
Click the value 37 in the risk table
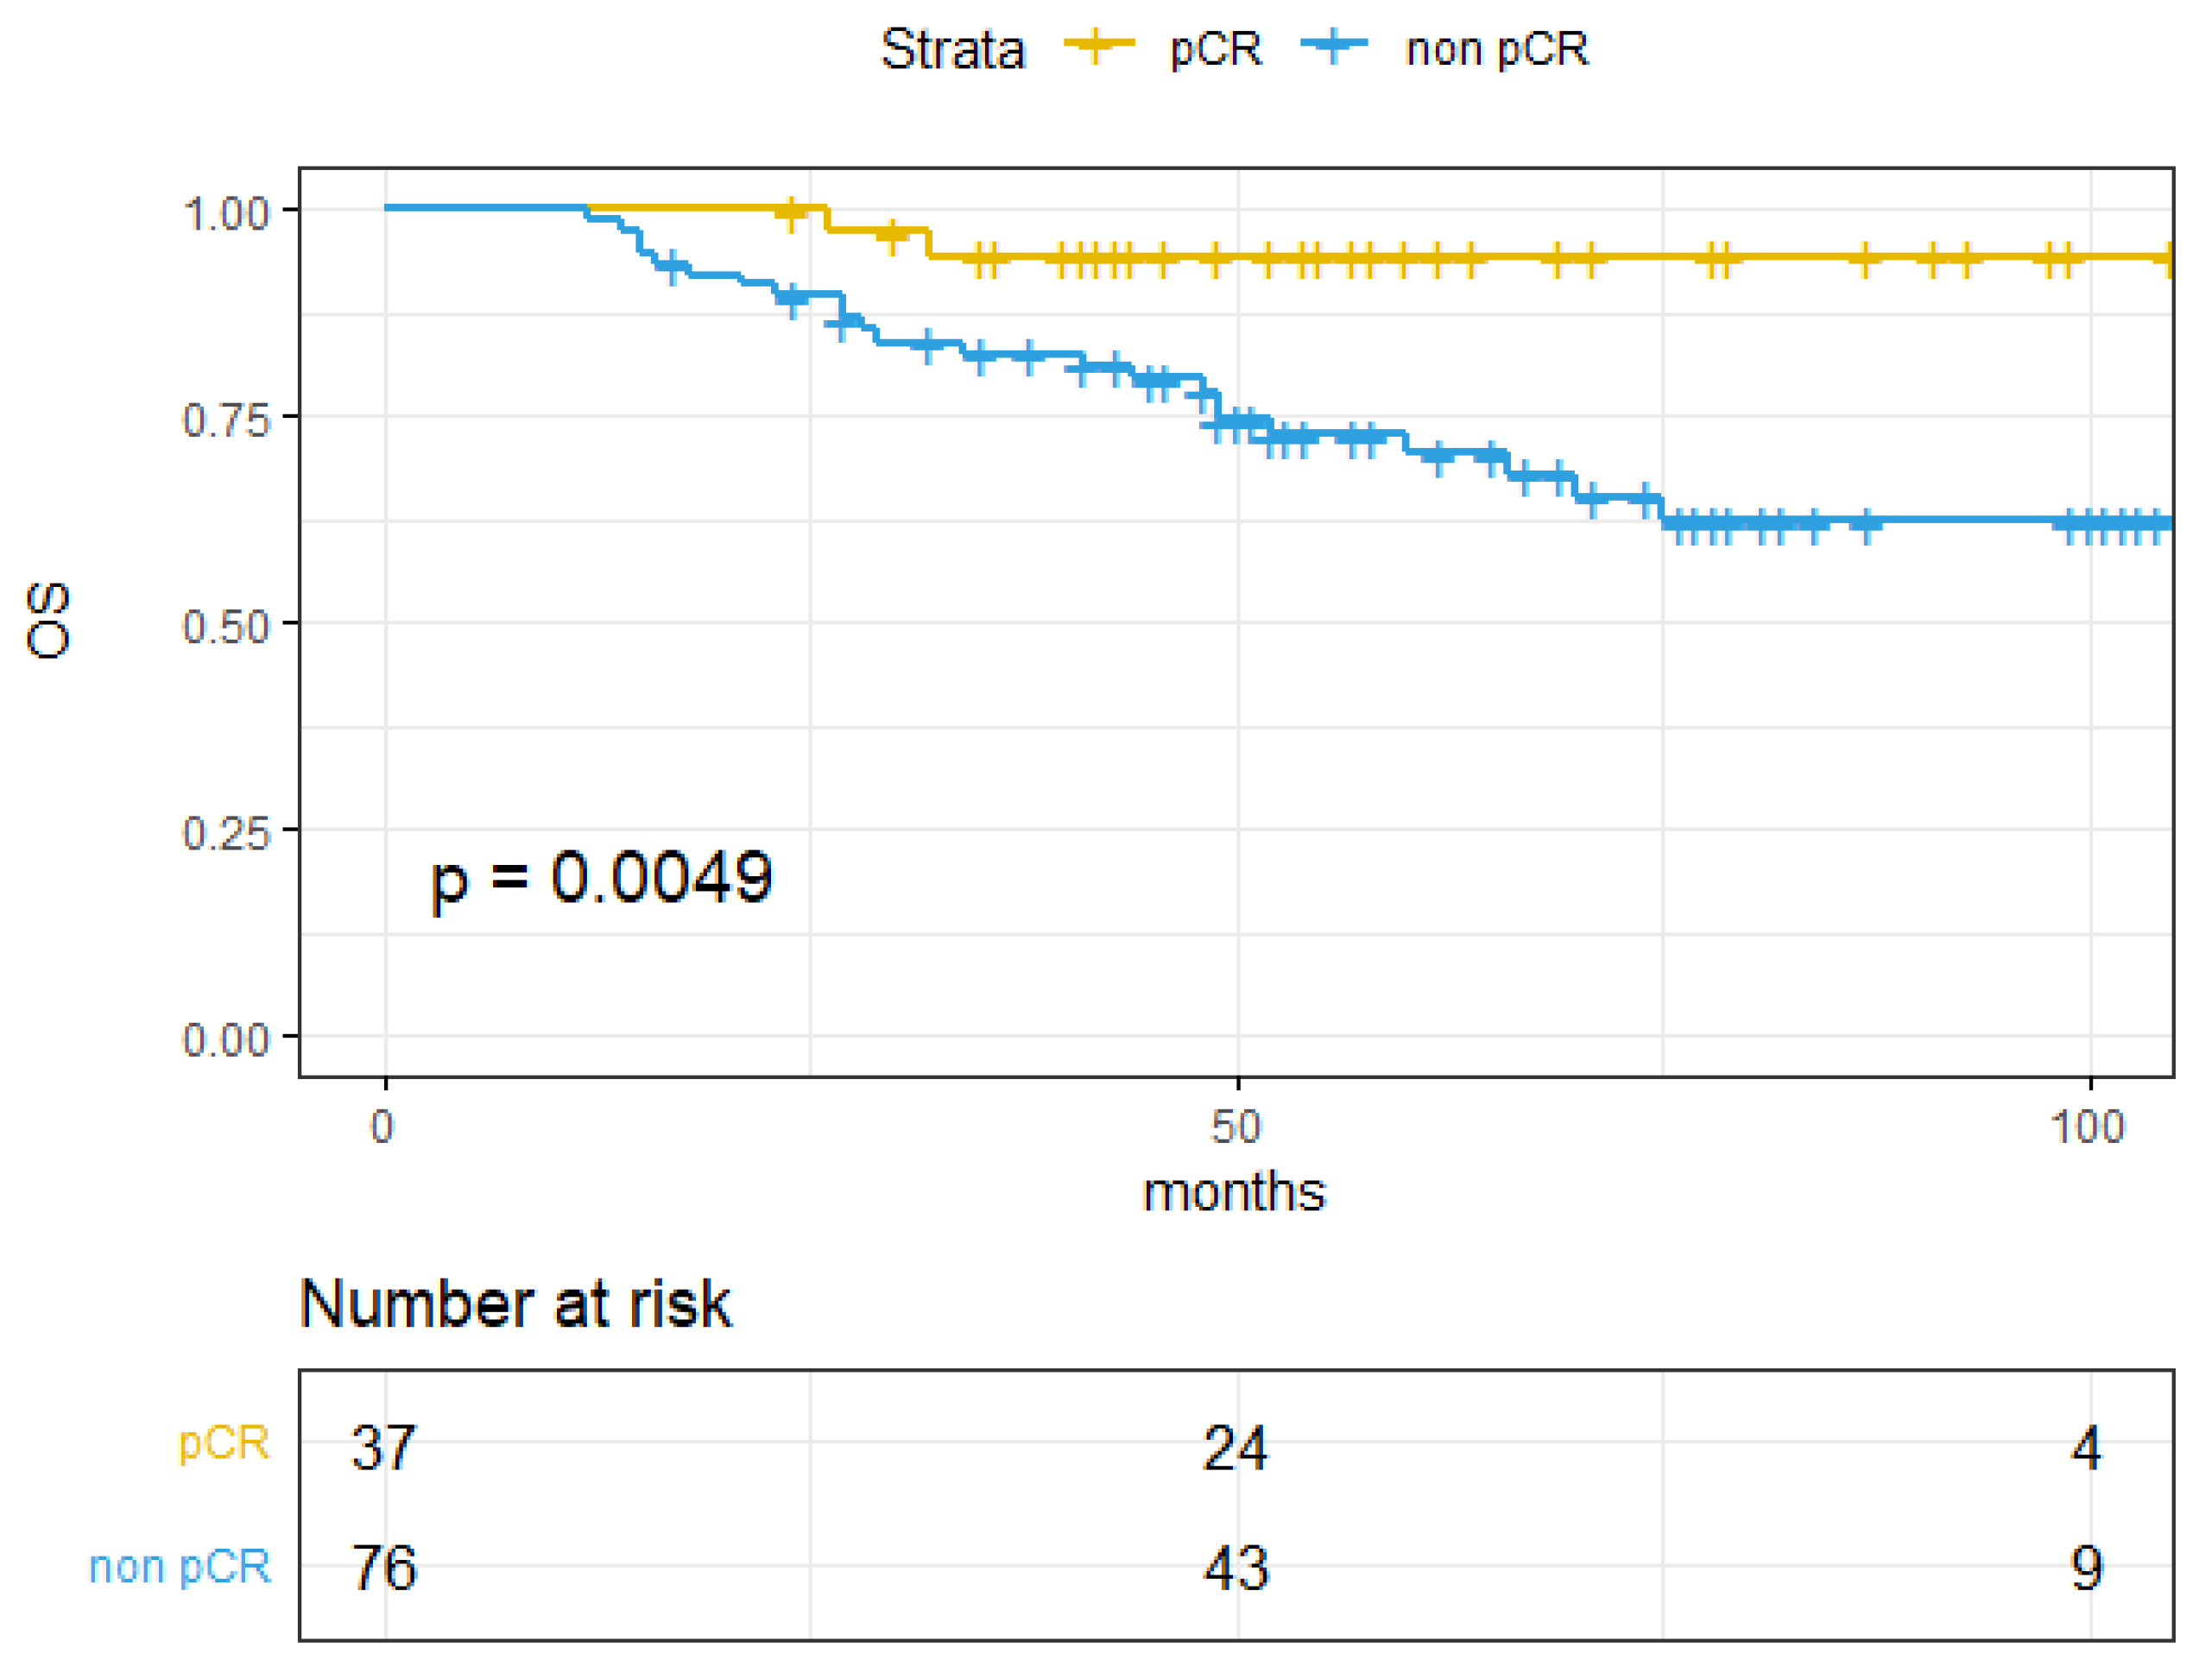tap(383, 1447)
